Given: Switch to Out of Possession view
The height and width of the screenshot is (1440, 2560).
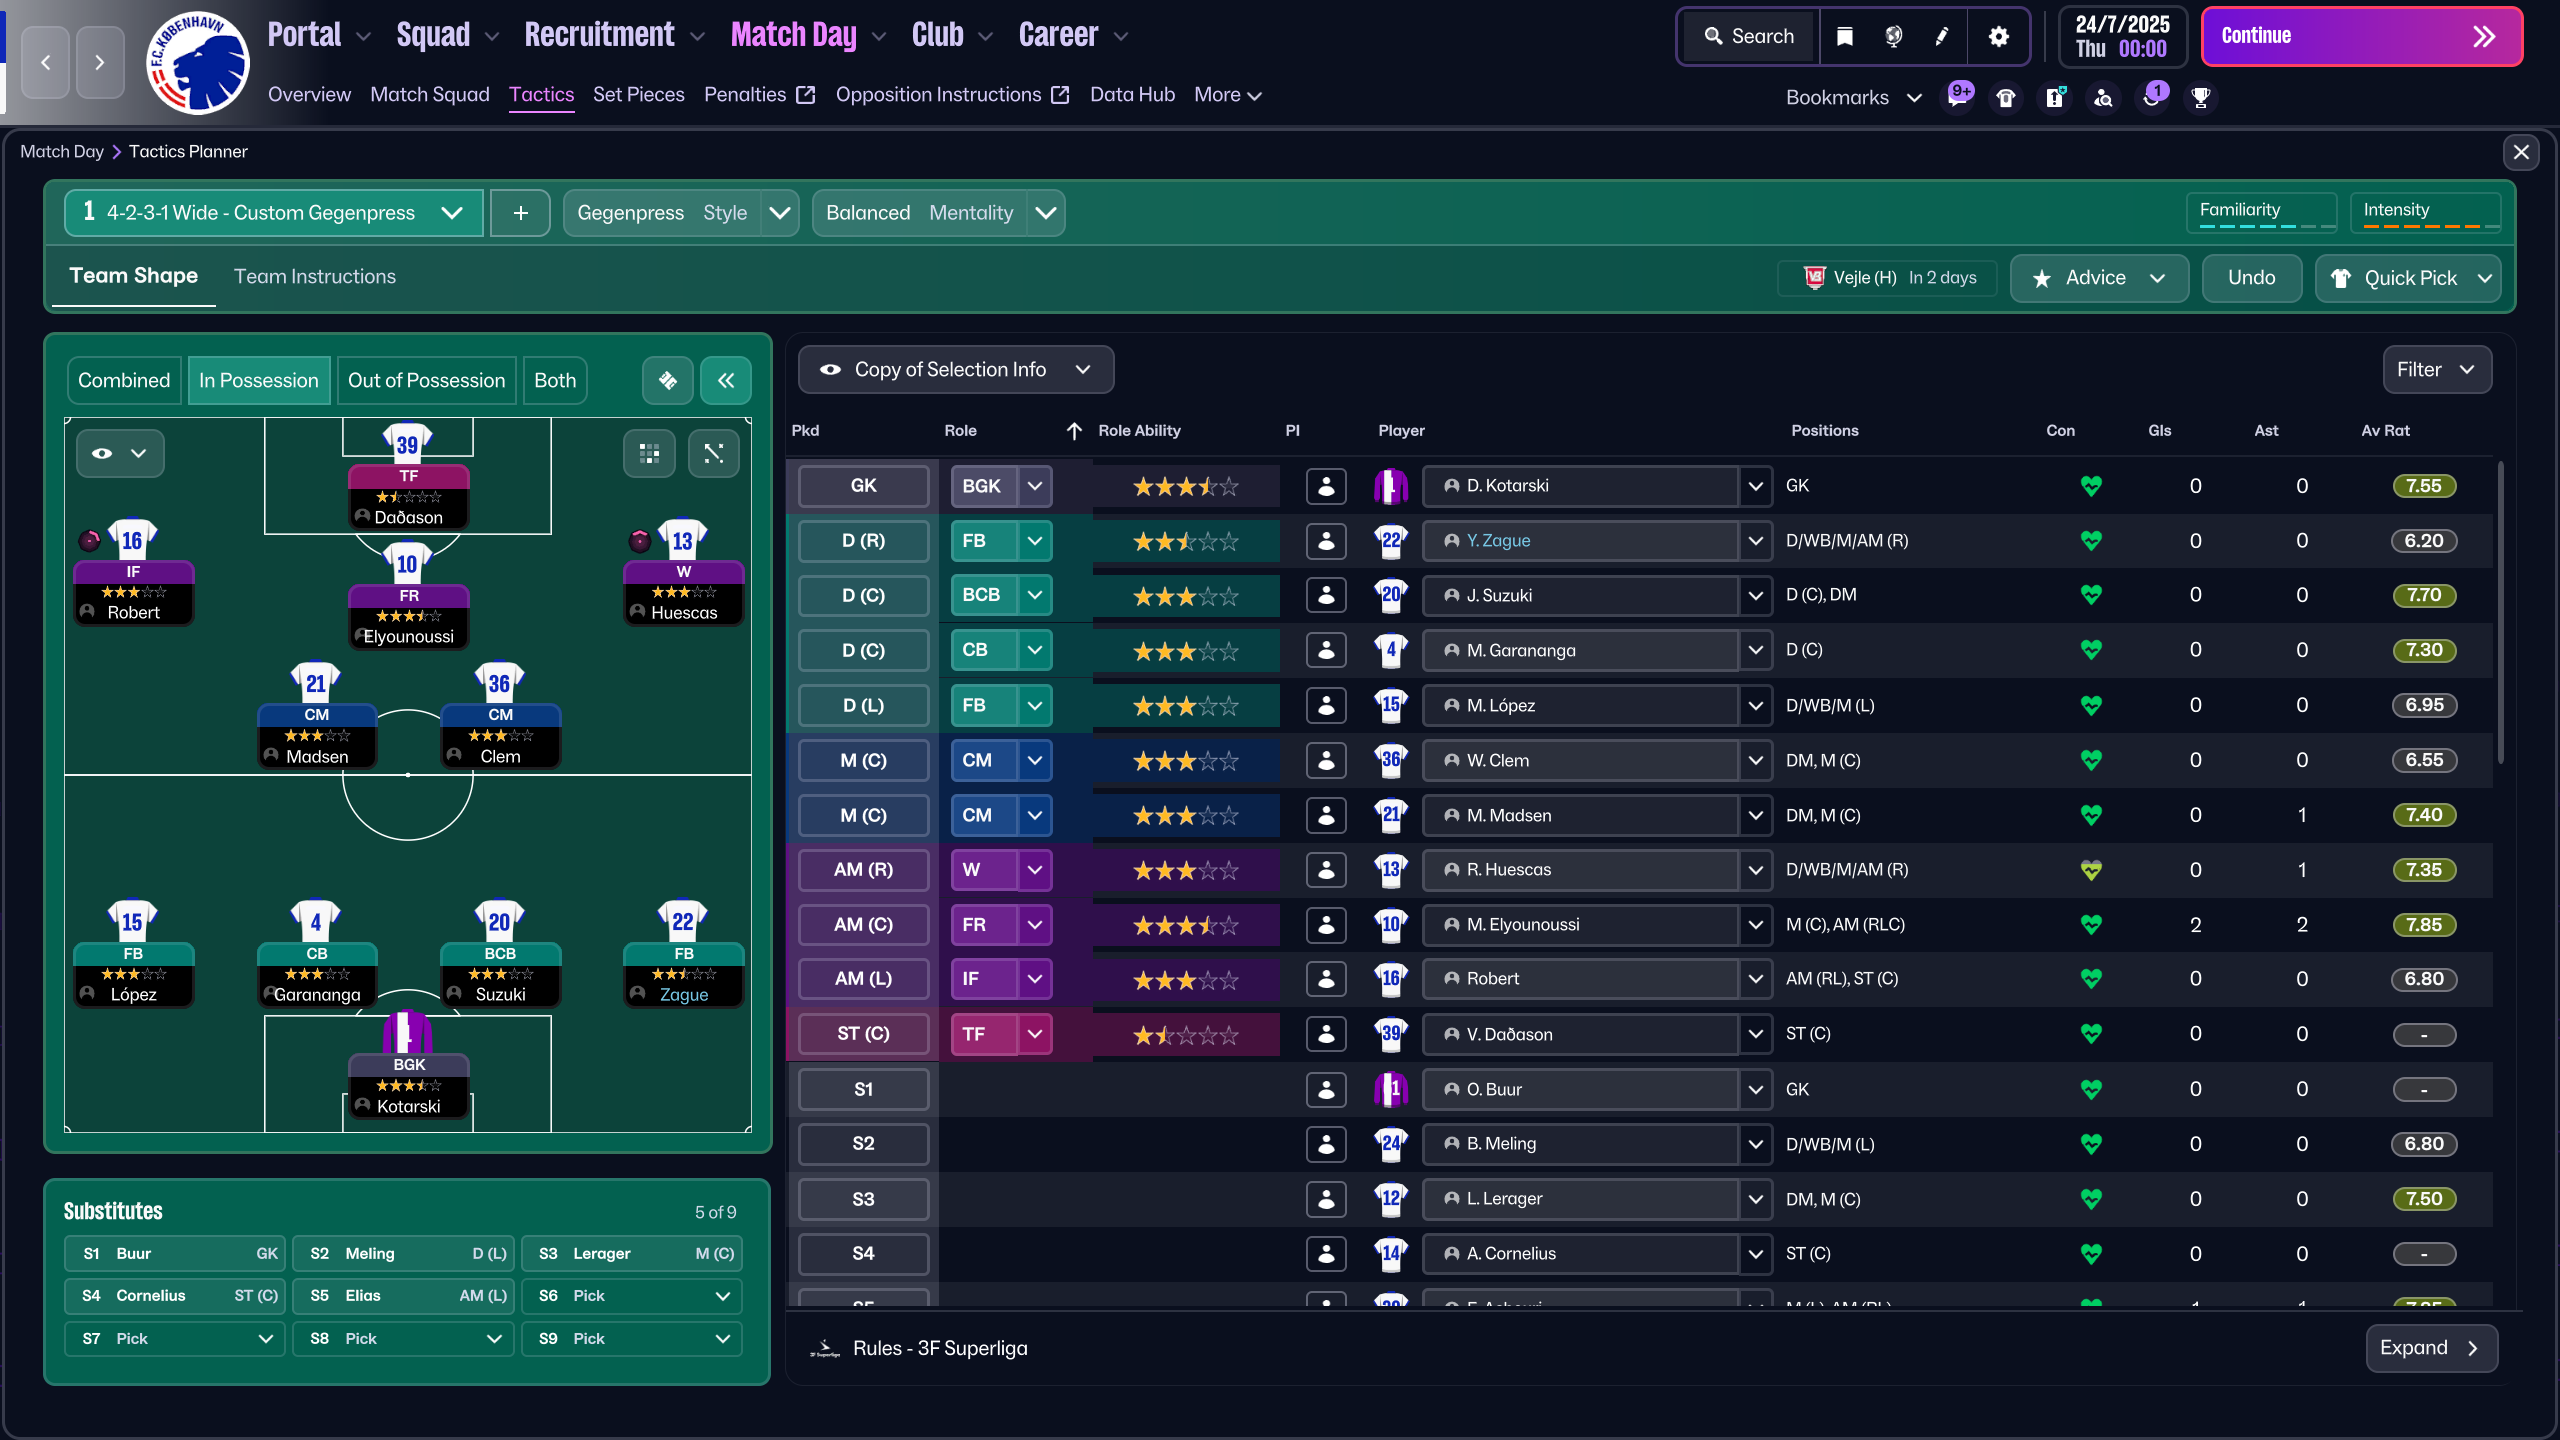Looking at the screenshot, I should click(x=426, y=381).
